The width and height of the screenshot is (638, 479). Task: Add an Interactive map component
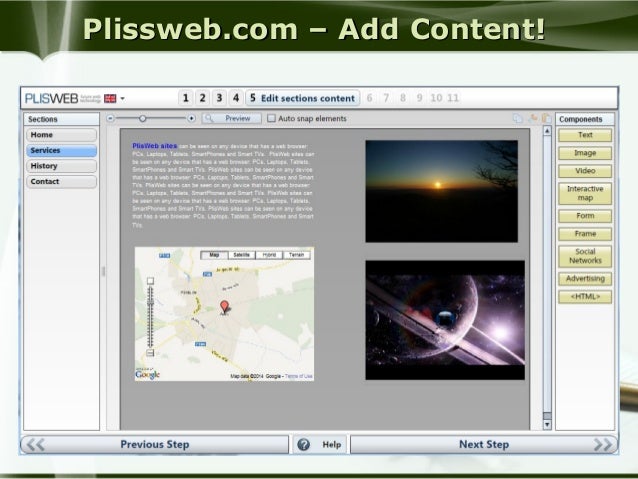(x=585, y=193)
